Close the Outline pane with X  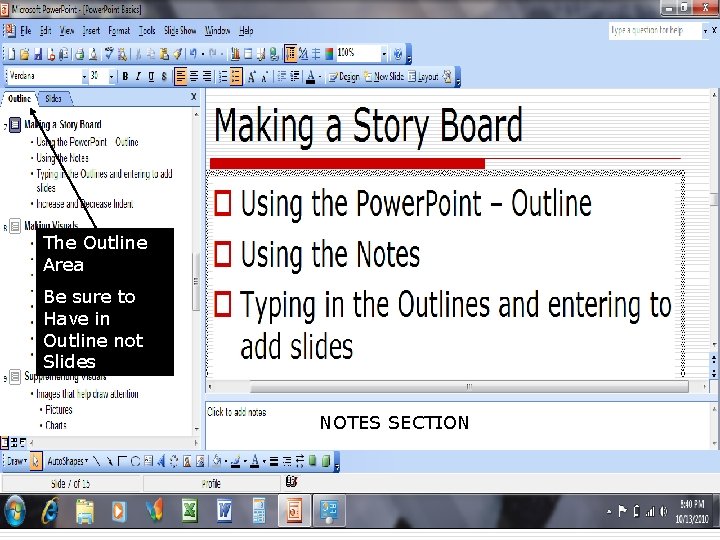pyautogui.click(x=193, y=97)
